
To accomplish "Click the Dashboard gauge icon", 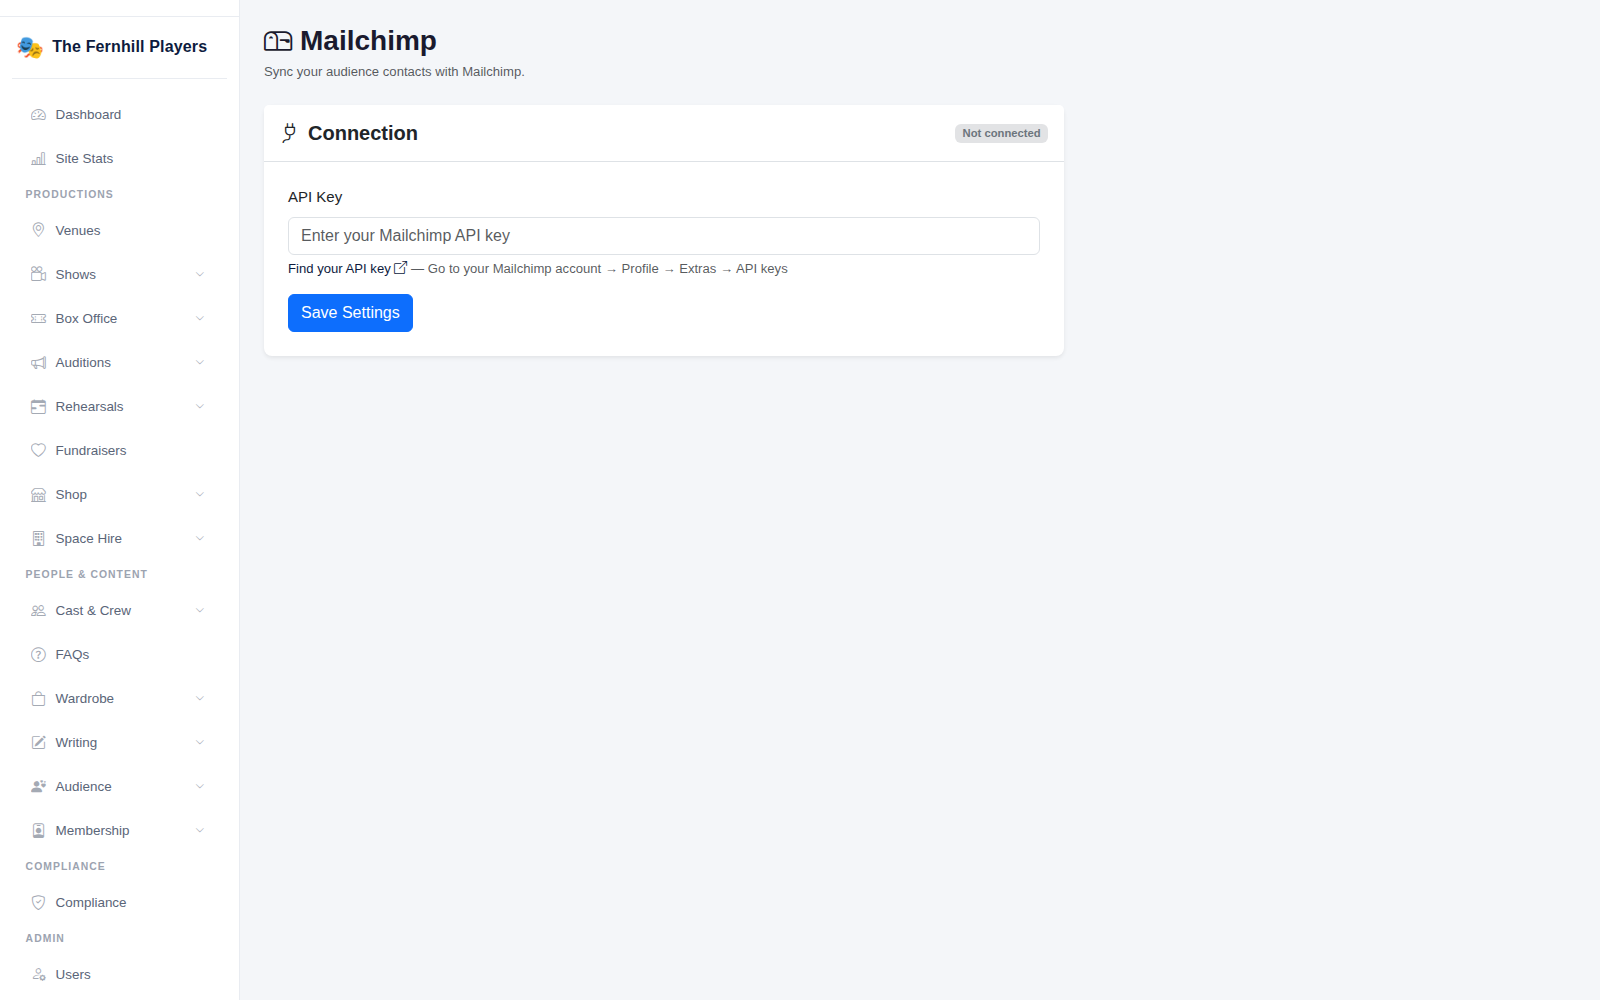I will point(38,115).
